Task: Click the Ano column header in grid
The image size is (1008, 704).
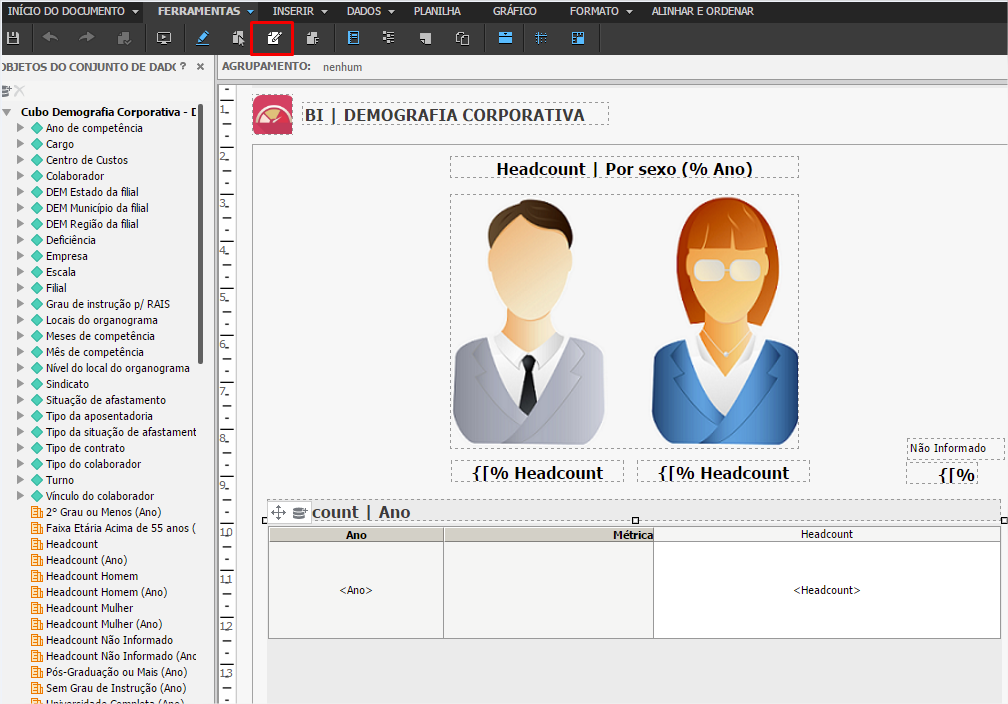Action: tap(356, 535)
